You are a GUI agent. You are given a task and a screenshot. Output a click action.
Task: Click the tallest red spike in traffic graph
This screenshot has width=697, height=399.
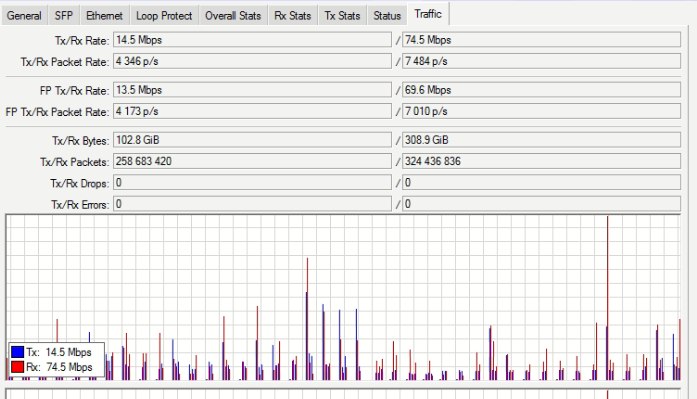(x=607, y=298)
